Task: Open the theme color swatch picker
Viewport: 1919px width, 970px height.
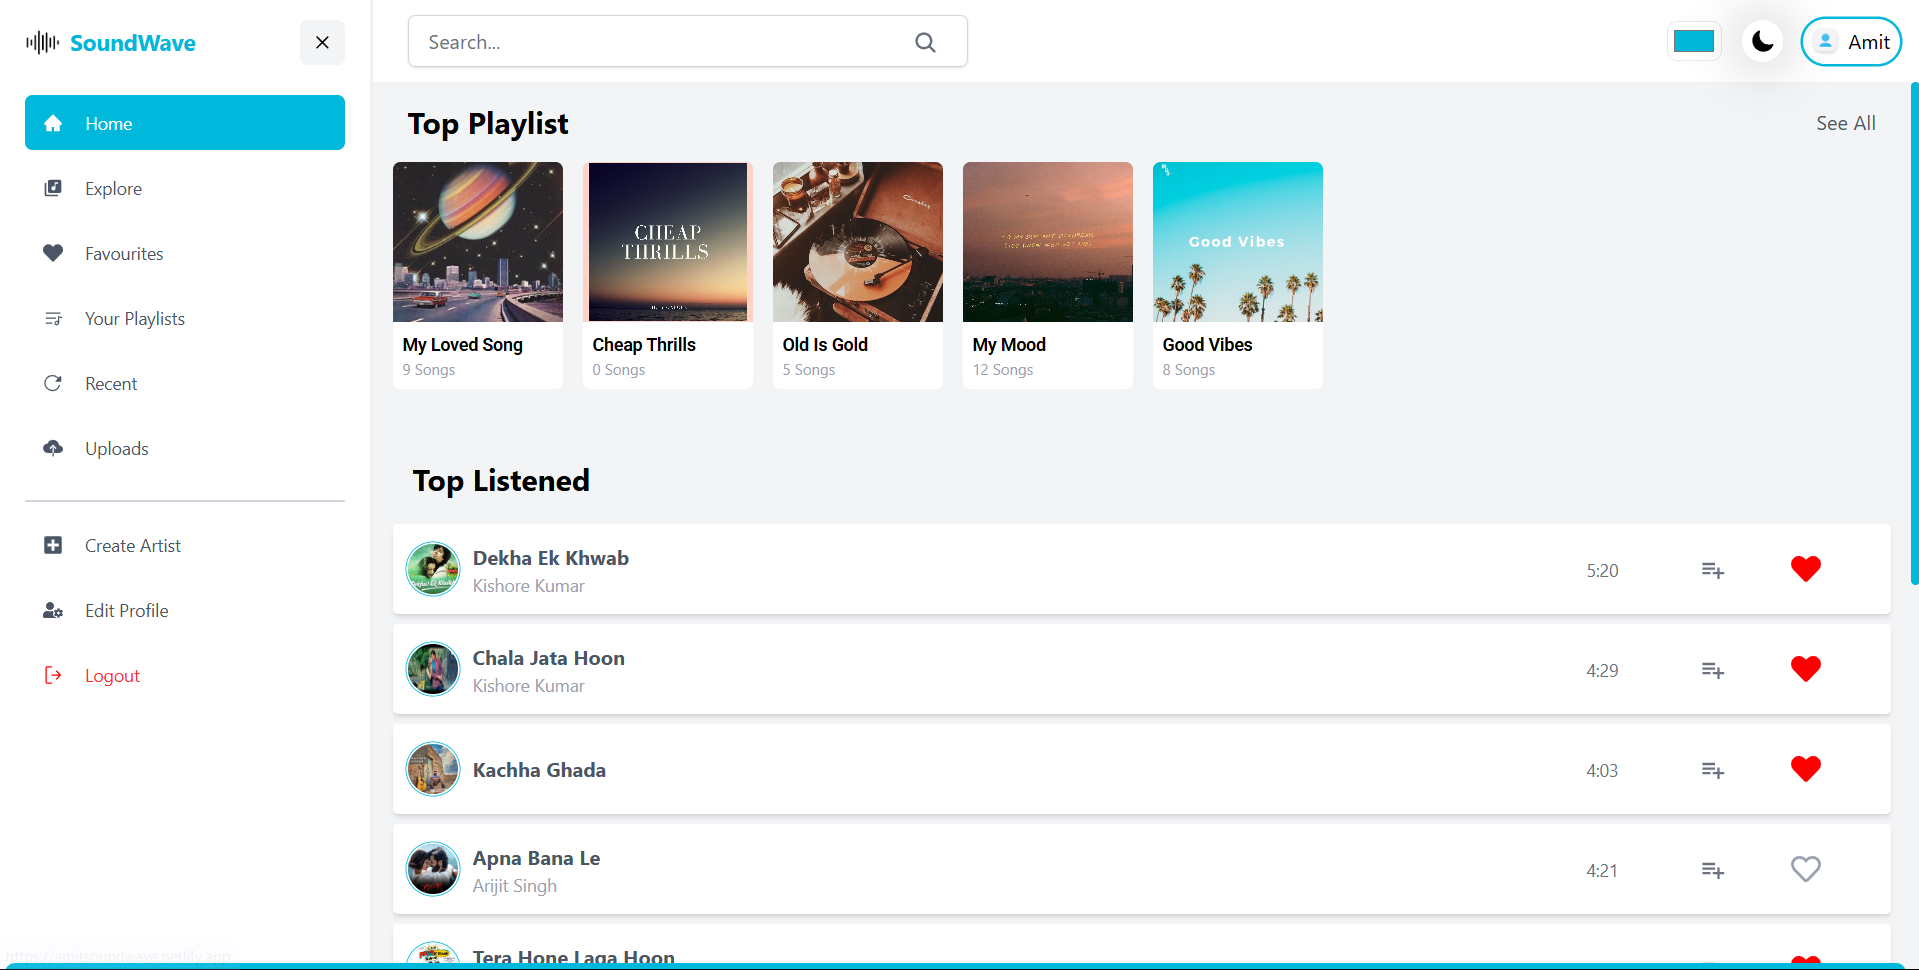Action: pos(1694,41)
